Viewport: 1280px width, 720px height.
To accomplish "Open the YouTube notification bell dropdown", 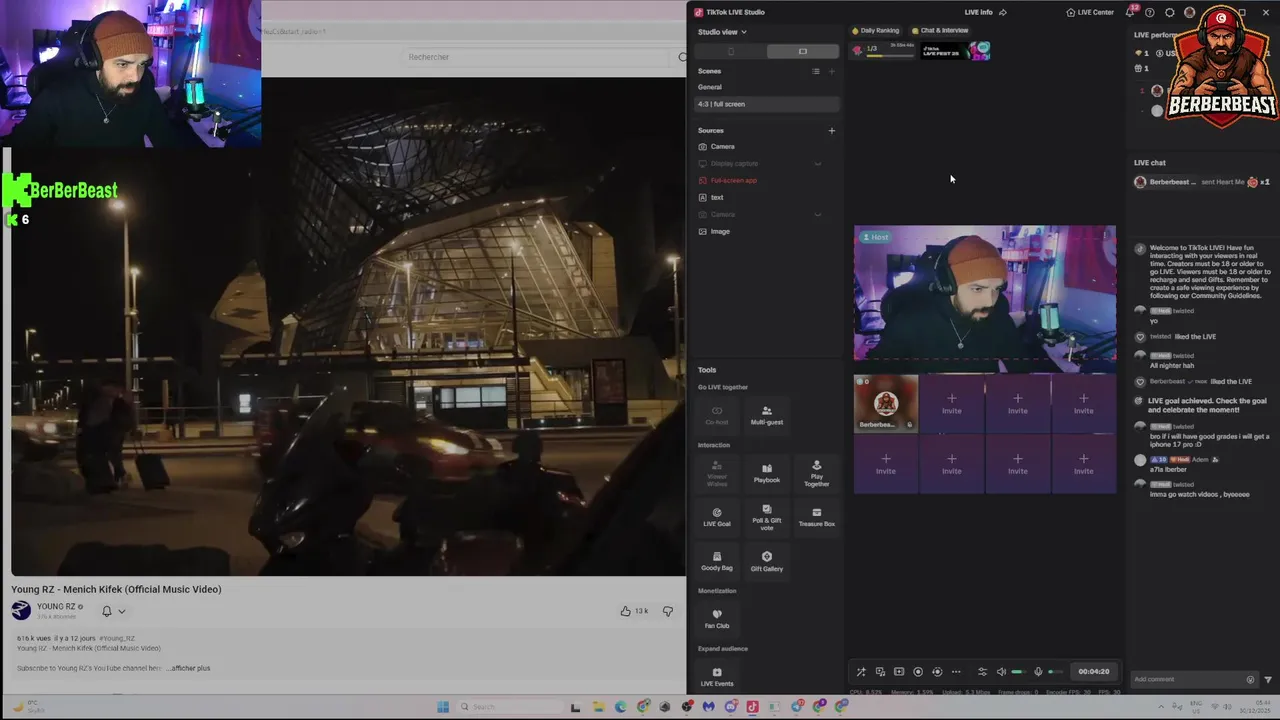I will point(113,611).
